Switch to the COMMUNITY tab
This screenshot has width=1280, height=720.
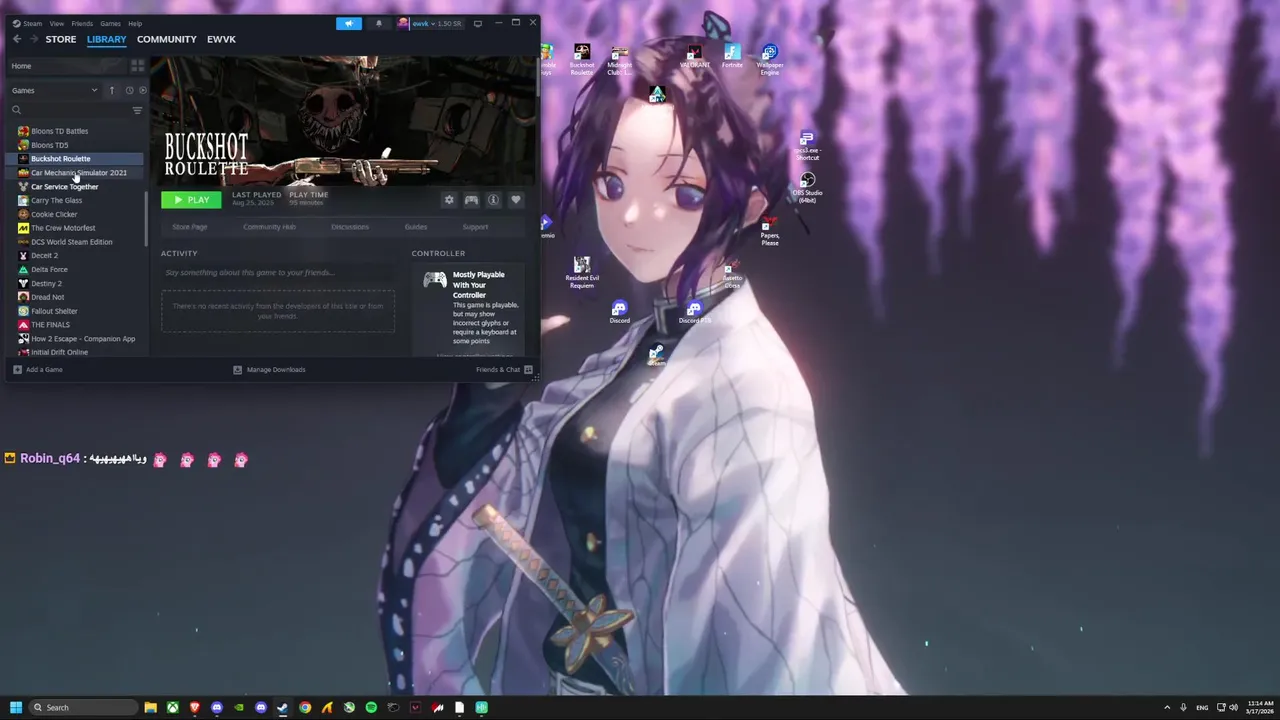(166, 39)
